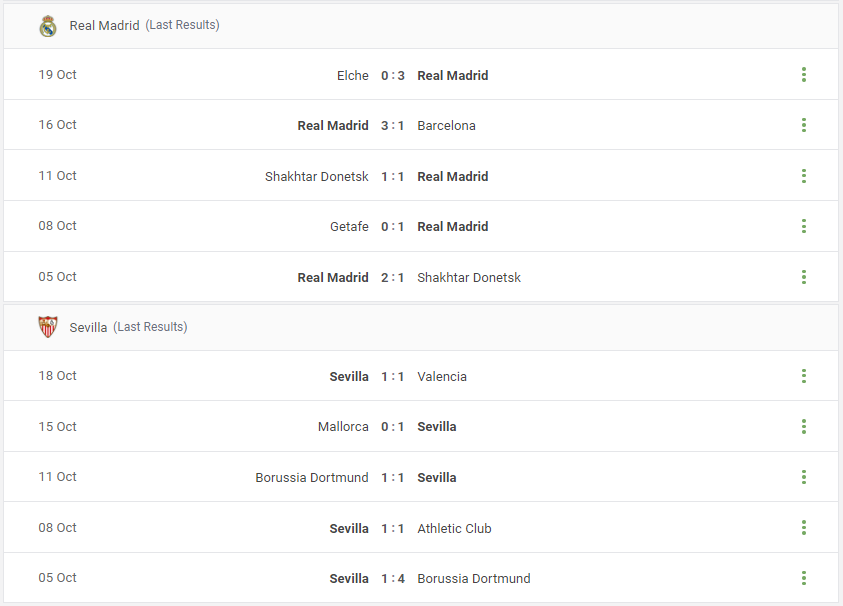Open kebab menu for Getafe vs Real Madrid
The height and width of the screenshot is (606, 843).
804,226
